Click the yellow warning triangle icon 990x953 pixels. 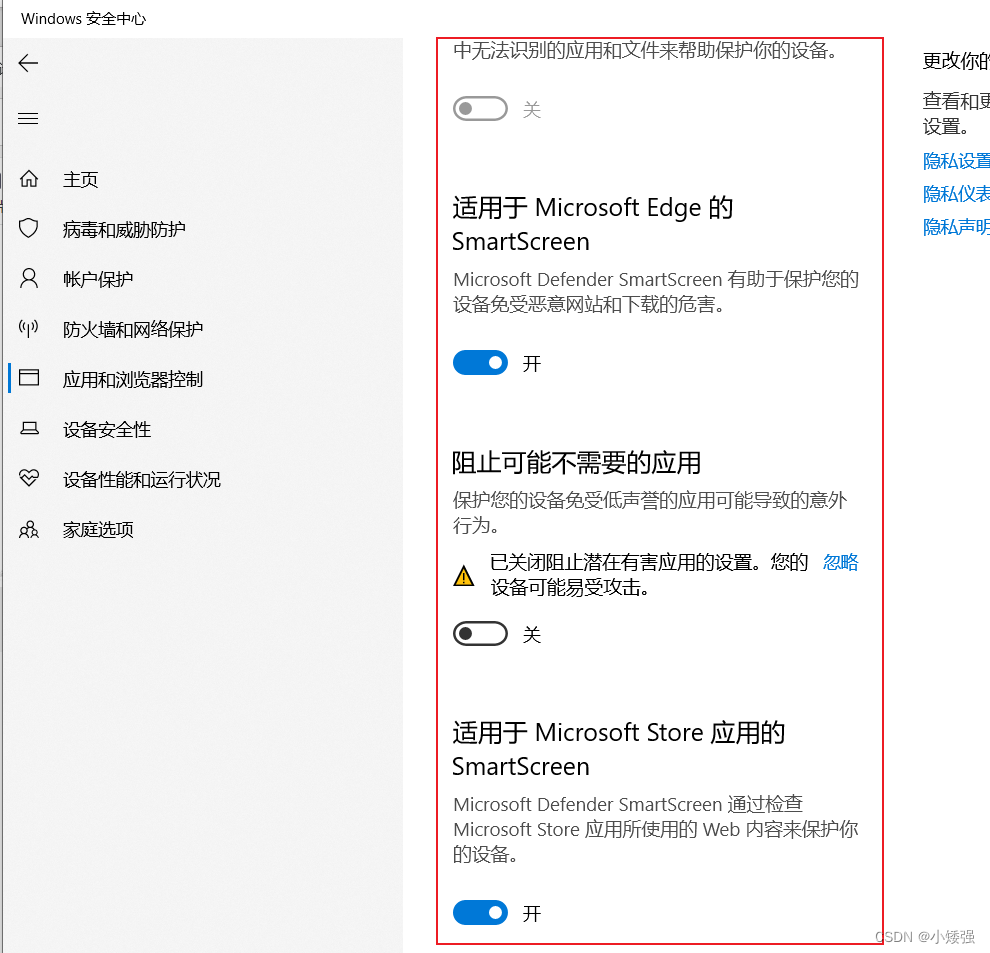[464, 575]
